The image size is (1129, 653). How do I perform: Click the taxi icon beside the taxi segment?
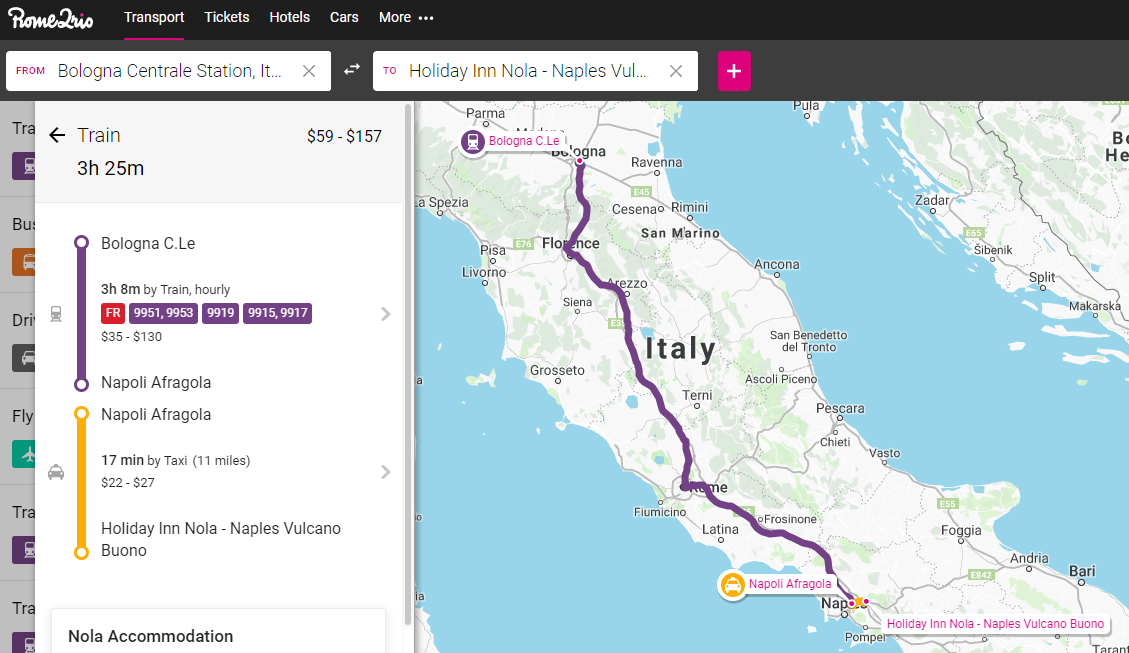pyautogui.click(x=56, y=472)
